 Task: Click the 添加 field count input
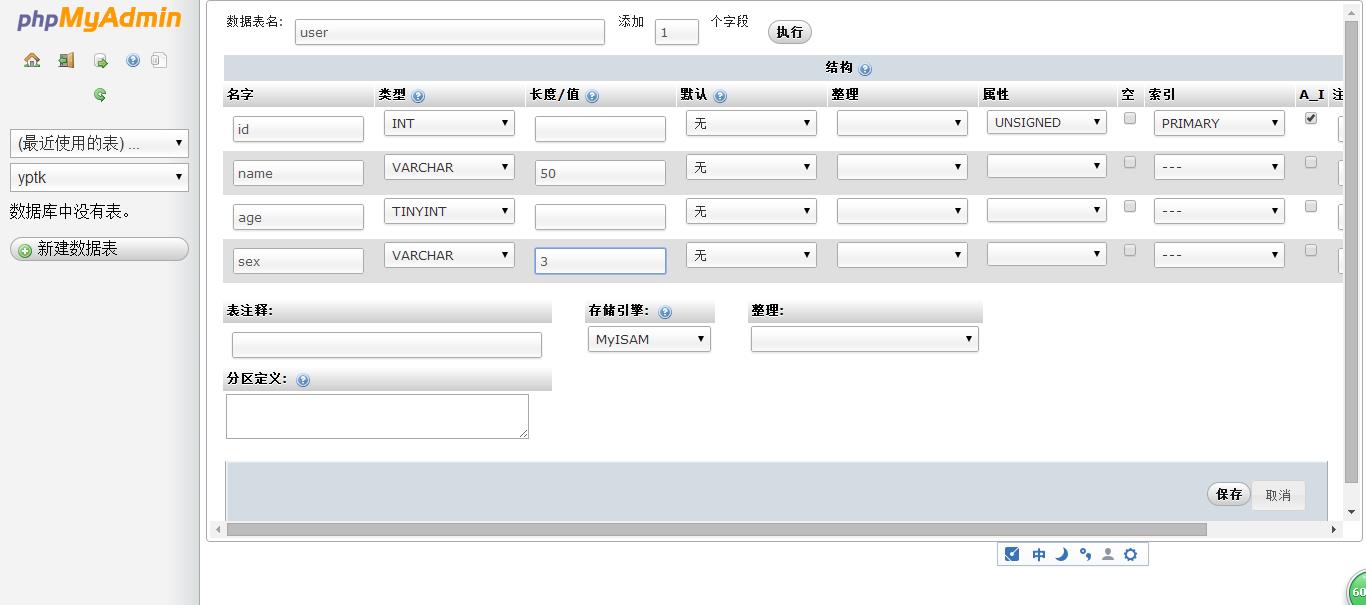pos(677,32)
